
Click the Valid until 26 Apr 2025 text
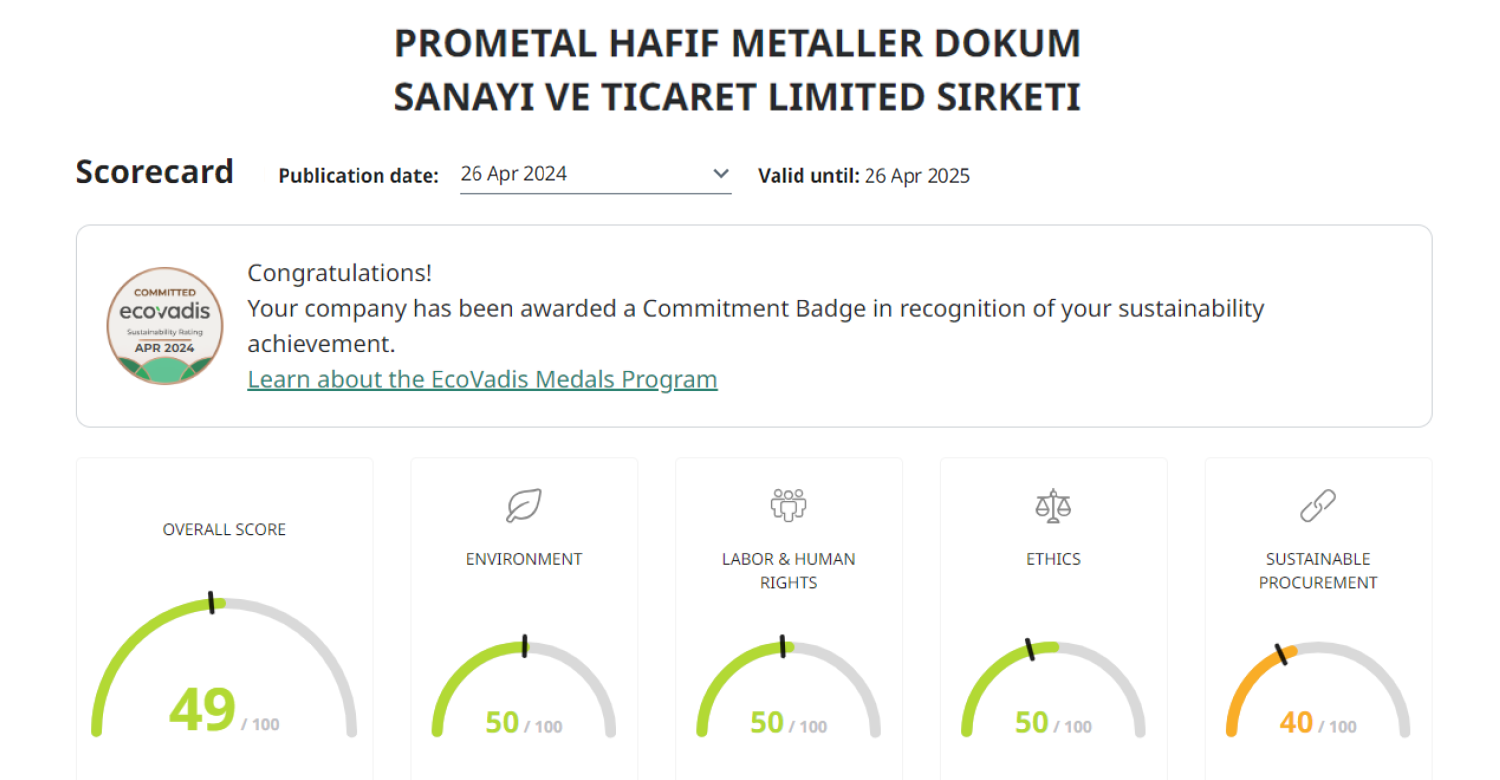coord(864,176)
